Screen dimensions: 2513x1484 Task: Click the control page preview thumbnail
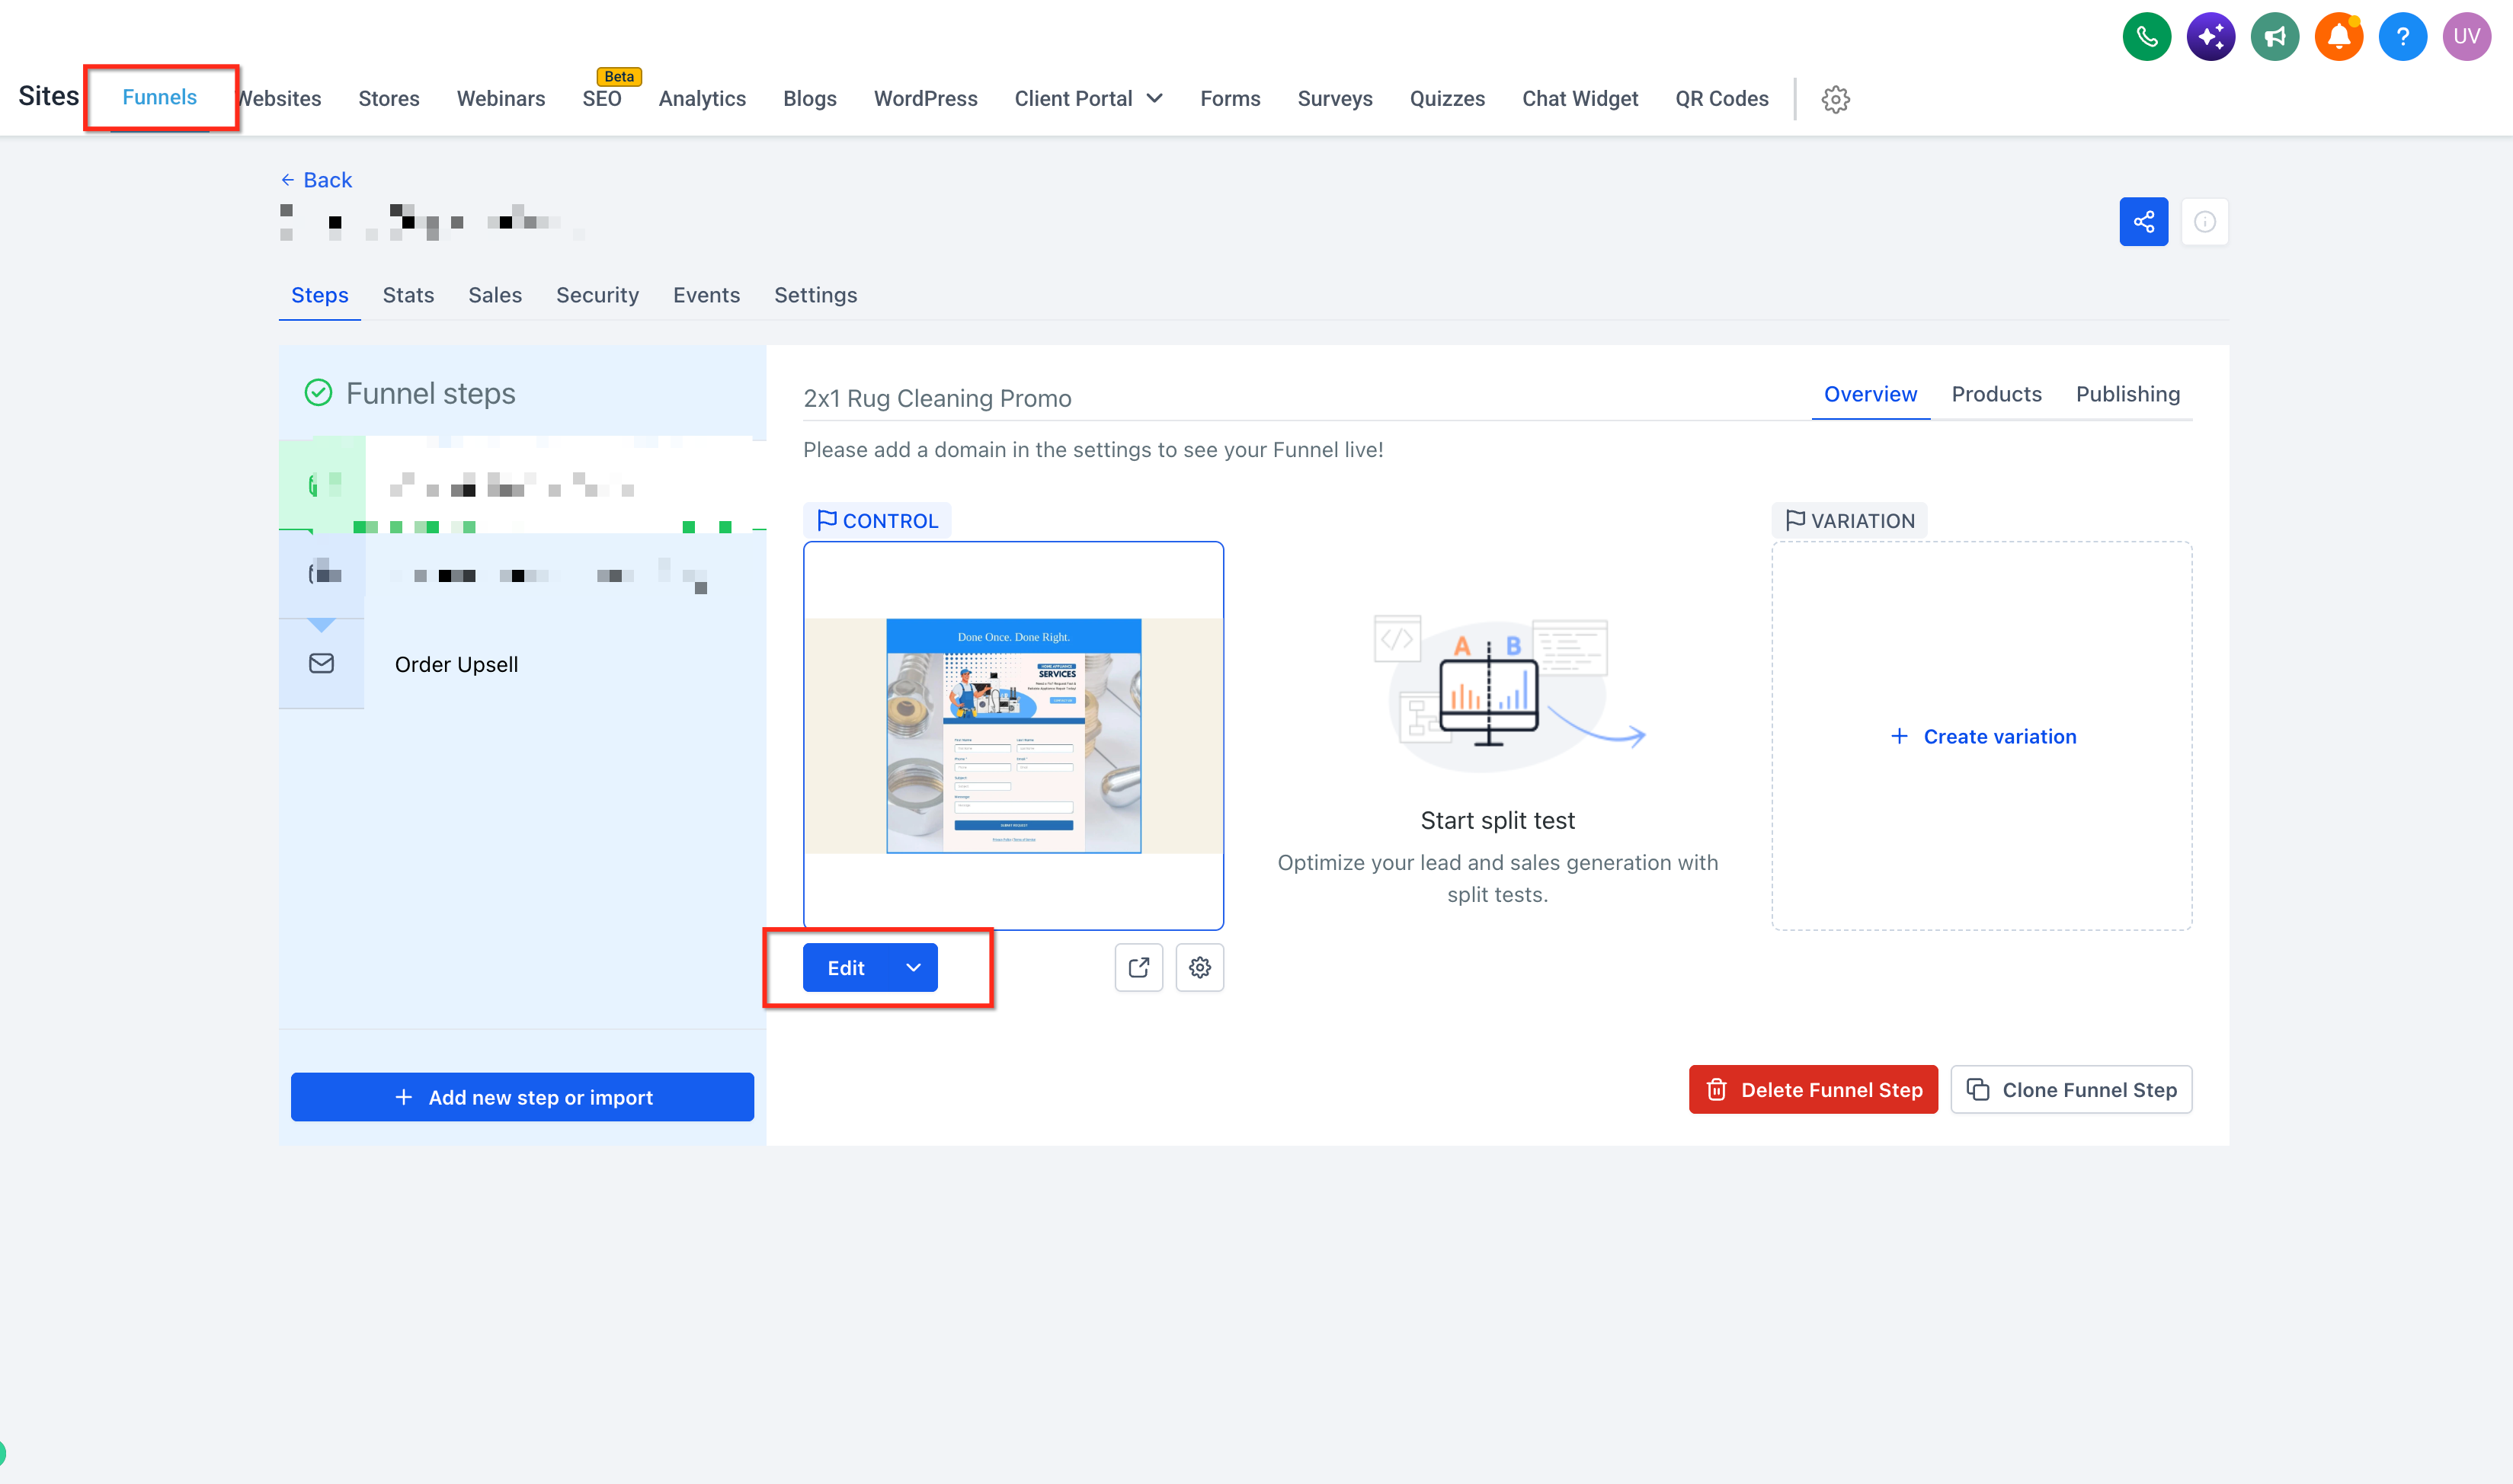[1013, 735]
